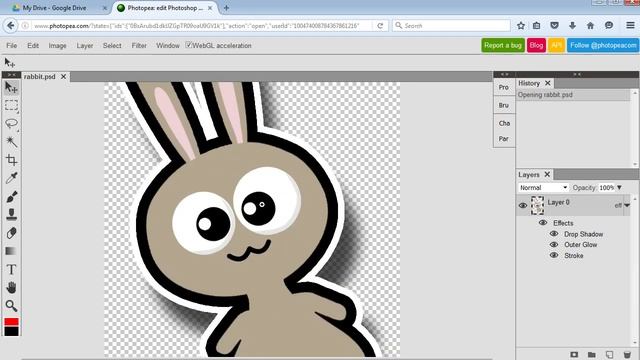Select the Hand tool
The width and height of the screenshot is (640, 360).
tap(11, 287)
